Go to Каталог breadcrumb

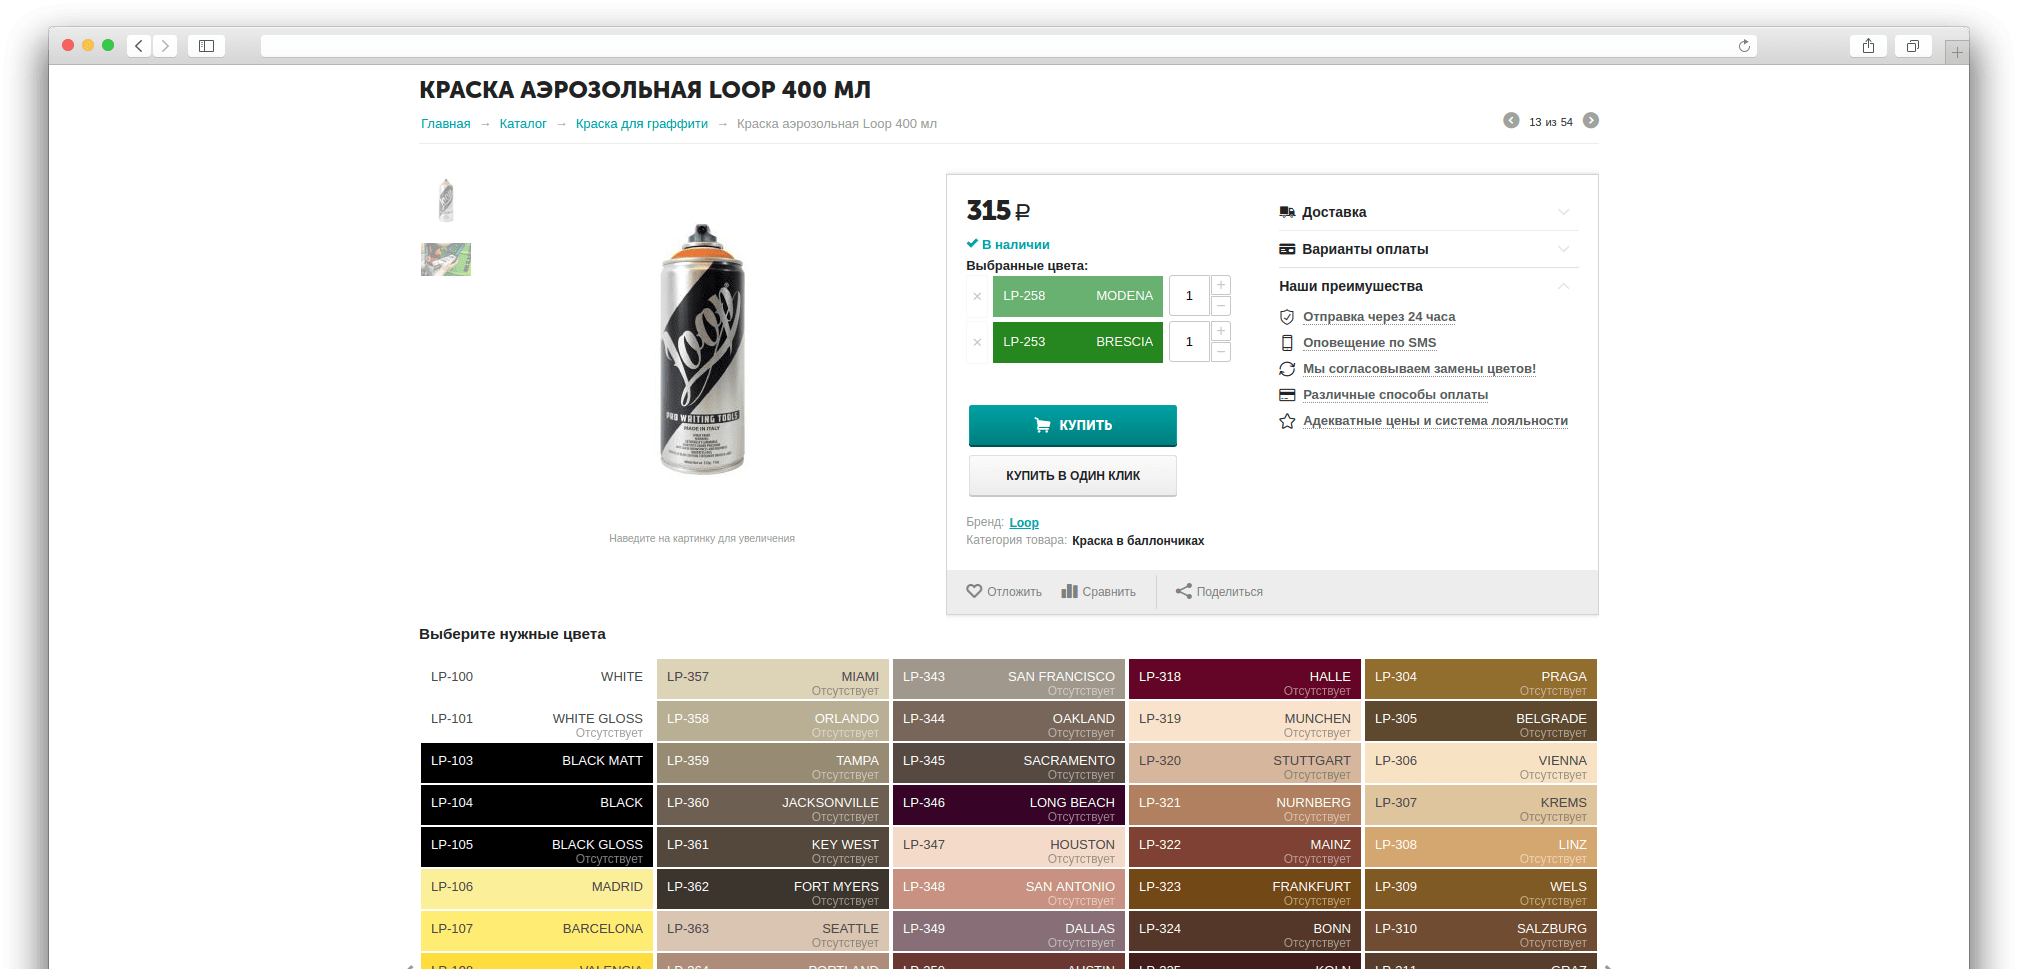coord(523,124)
